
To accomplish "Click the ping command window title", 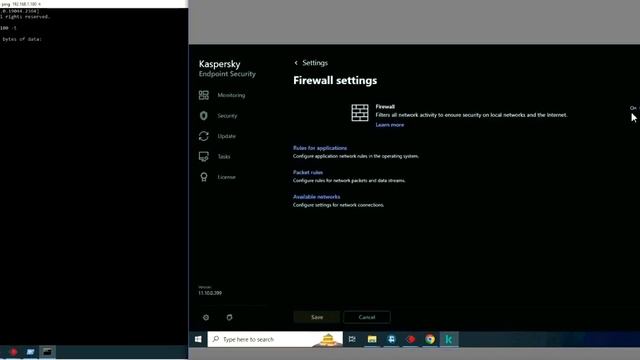I will [21, 4].
